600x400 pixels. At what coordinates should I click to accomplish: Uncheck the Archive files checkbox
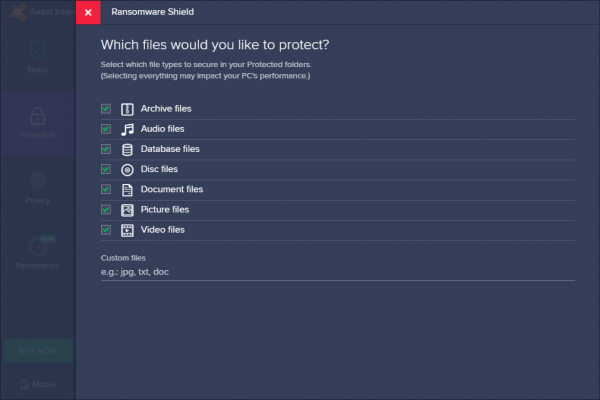pos(106,109)
